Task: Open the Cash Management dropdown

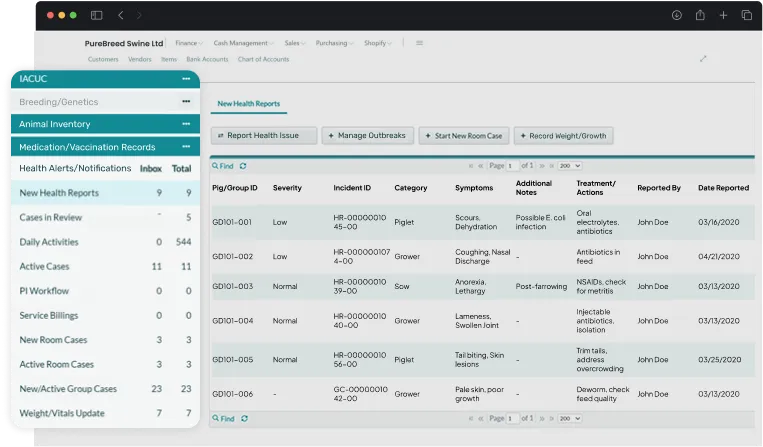Action: point(243,43)
